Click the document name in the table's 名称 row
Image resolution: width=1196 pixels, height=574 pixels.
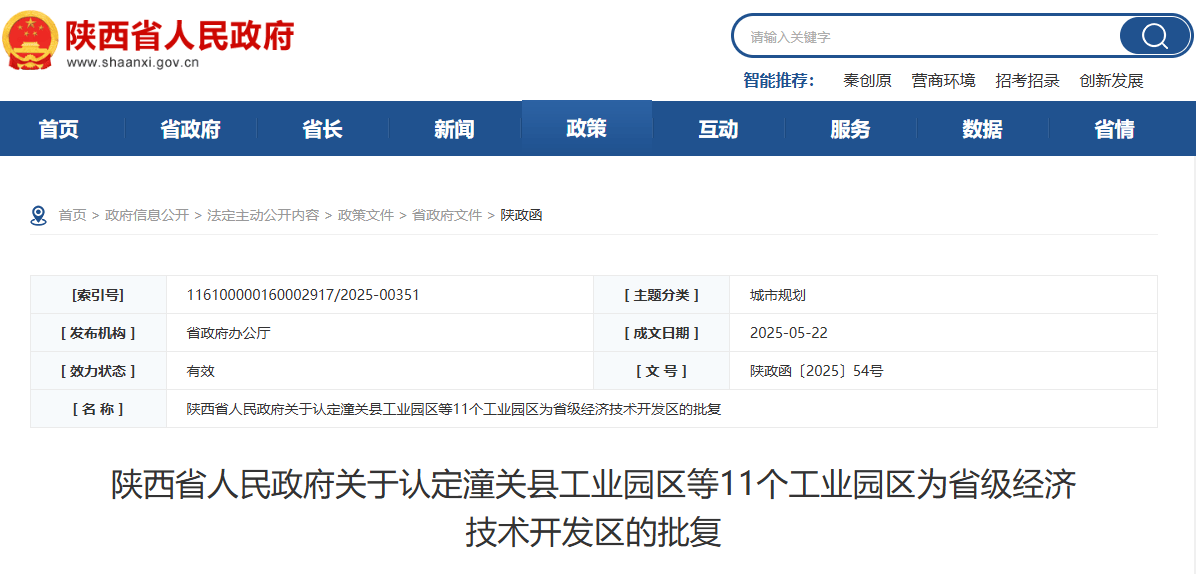(x=454, y=409)
